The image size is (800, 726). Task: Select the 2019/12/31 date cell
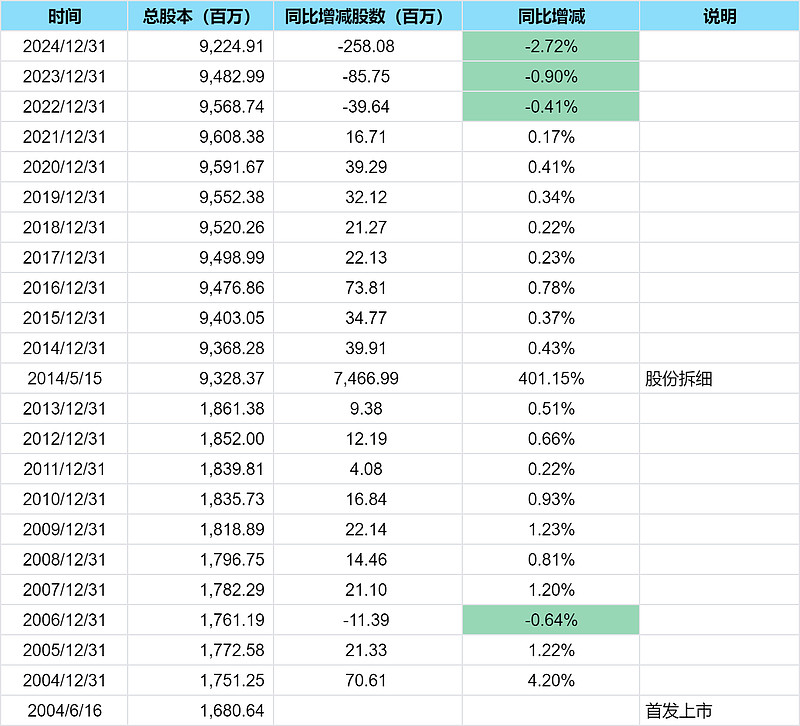click(x=64, y=198)
